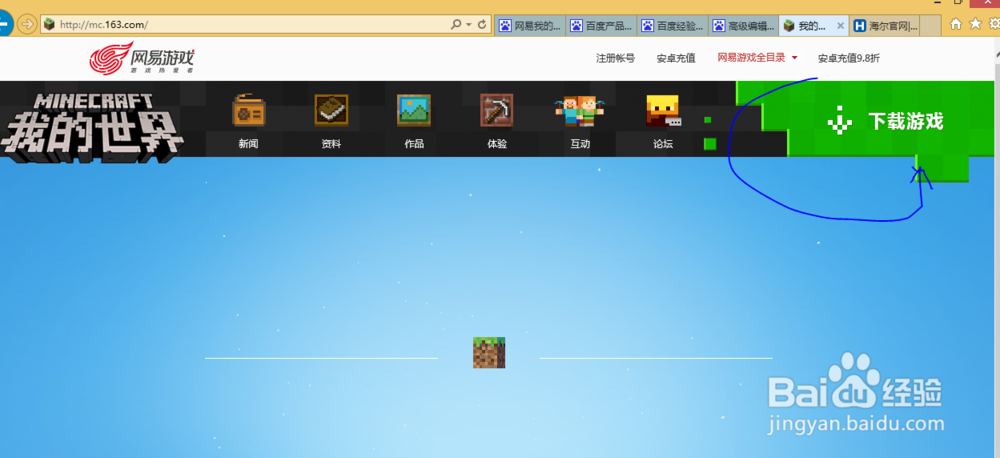Switch to the 海尔官网 browser tab
1000x458 pixels.
(x=885, y=26)
